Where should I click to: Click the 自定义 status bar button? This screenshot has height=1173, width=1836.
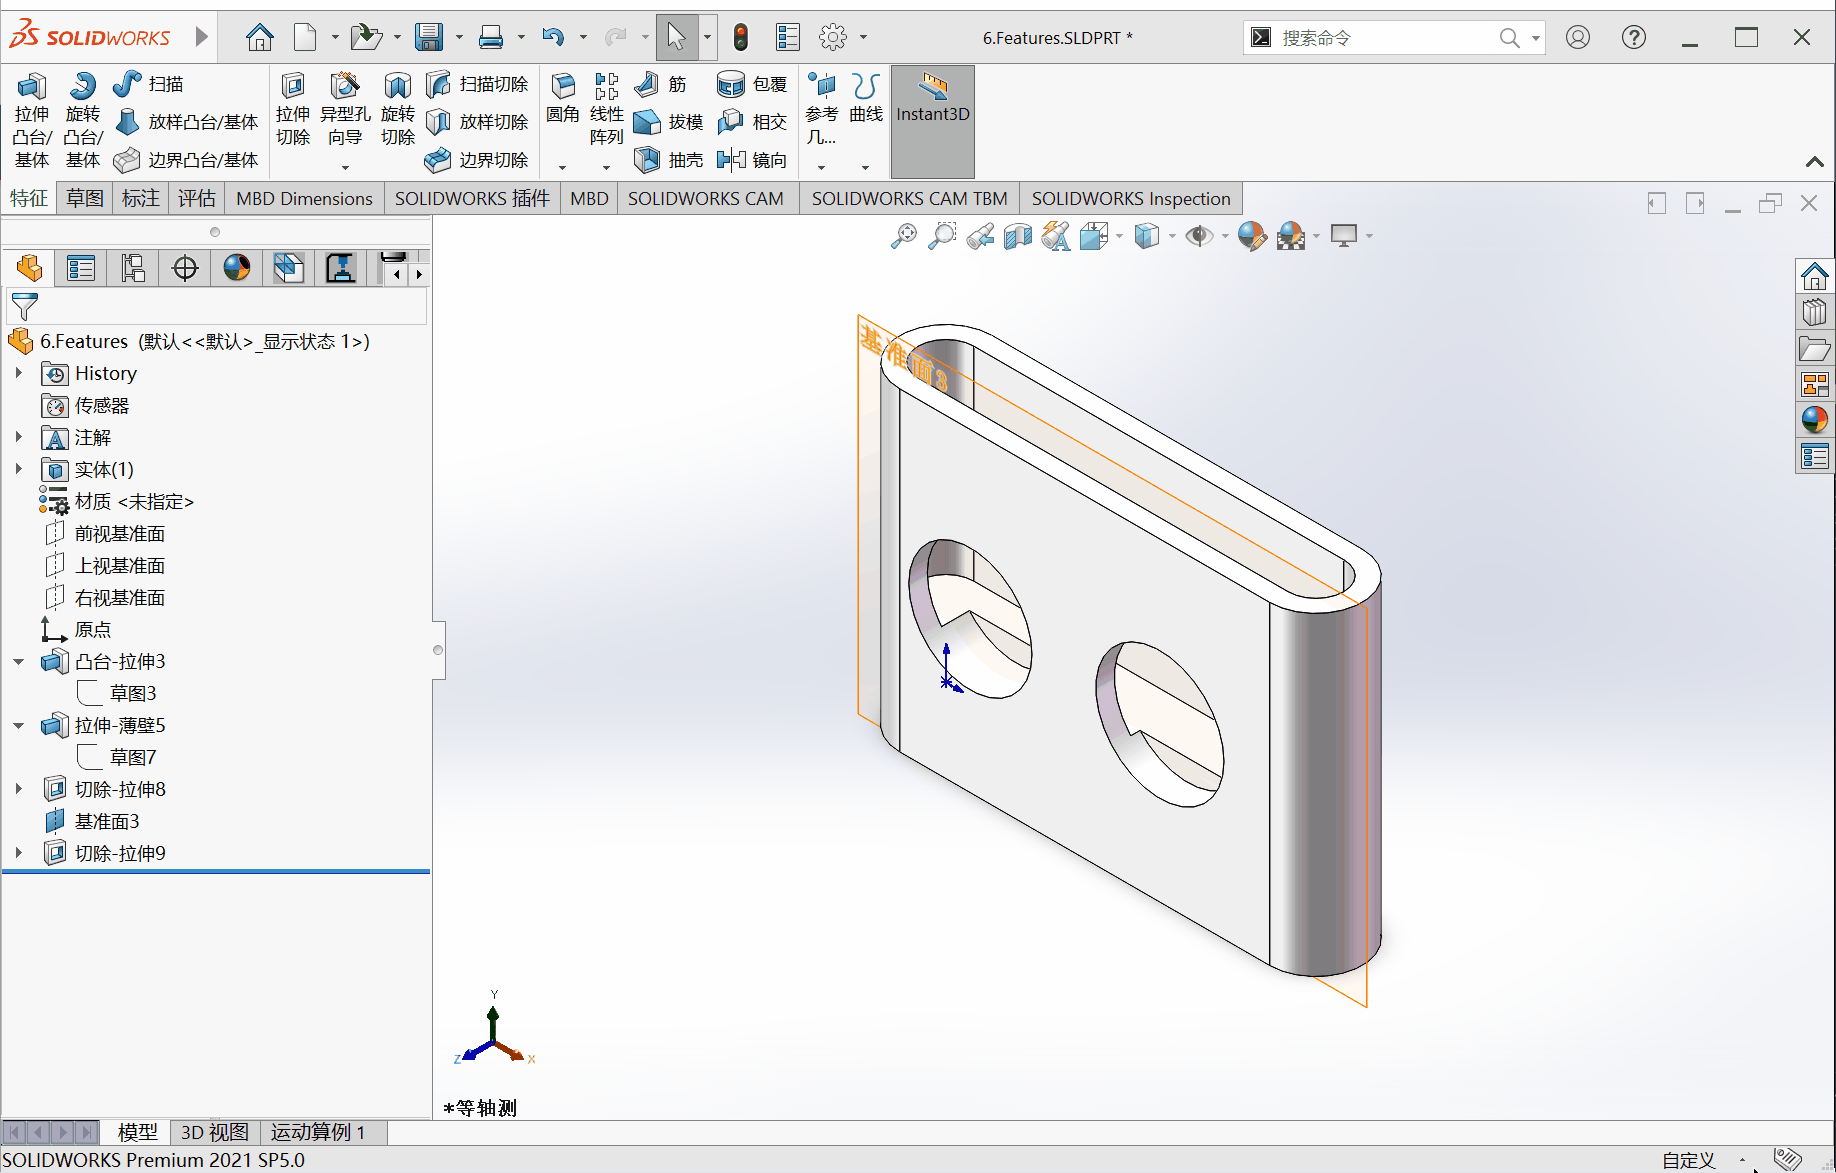[1689, 1160]
